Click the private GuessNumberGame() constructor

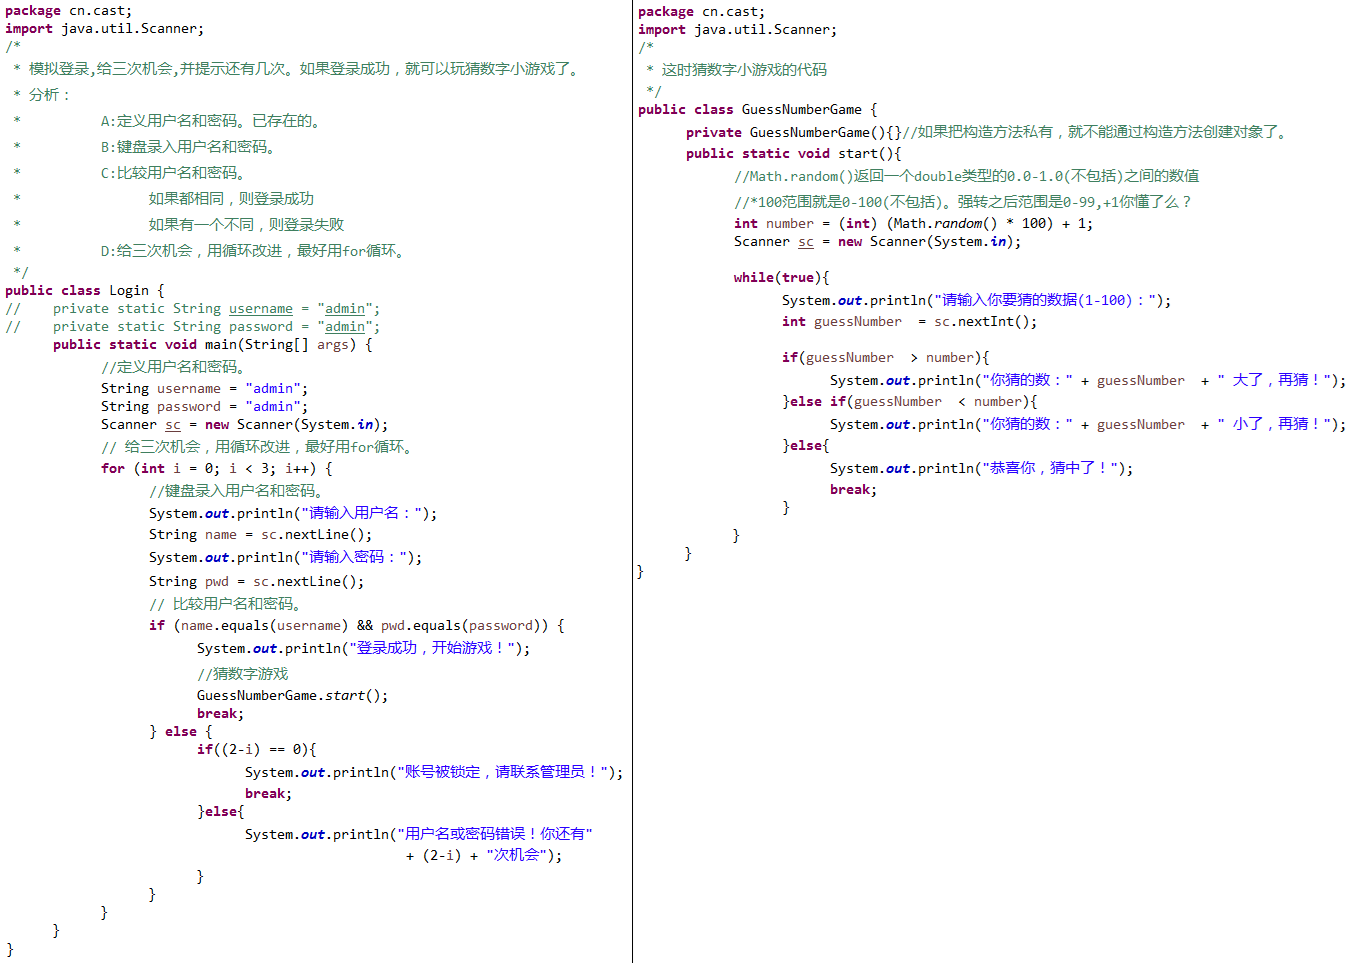coord(793,133)
